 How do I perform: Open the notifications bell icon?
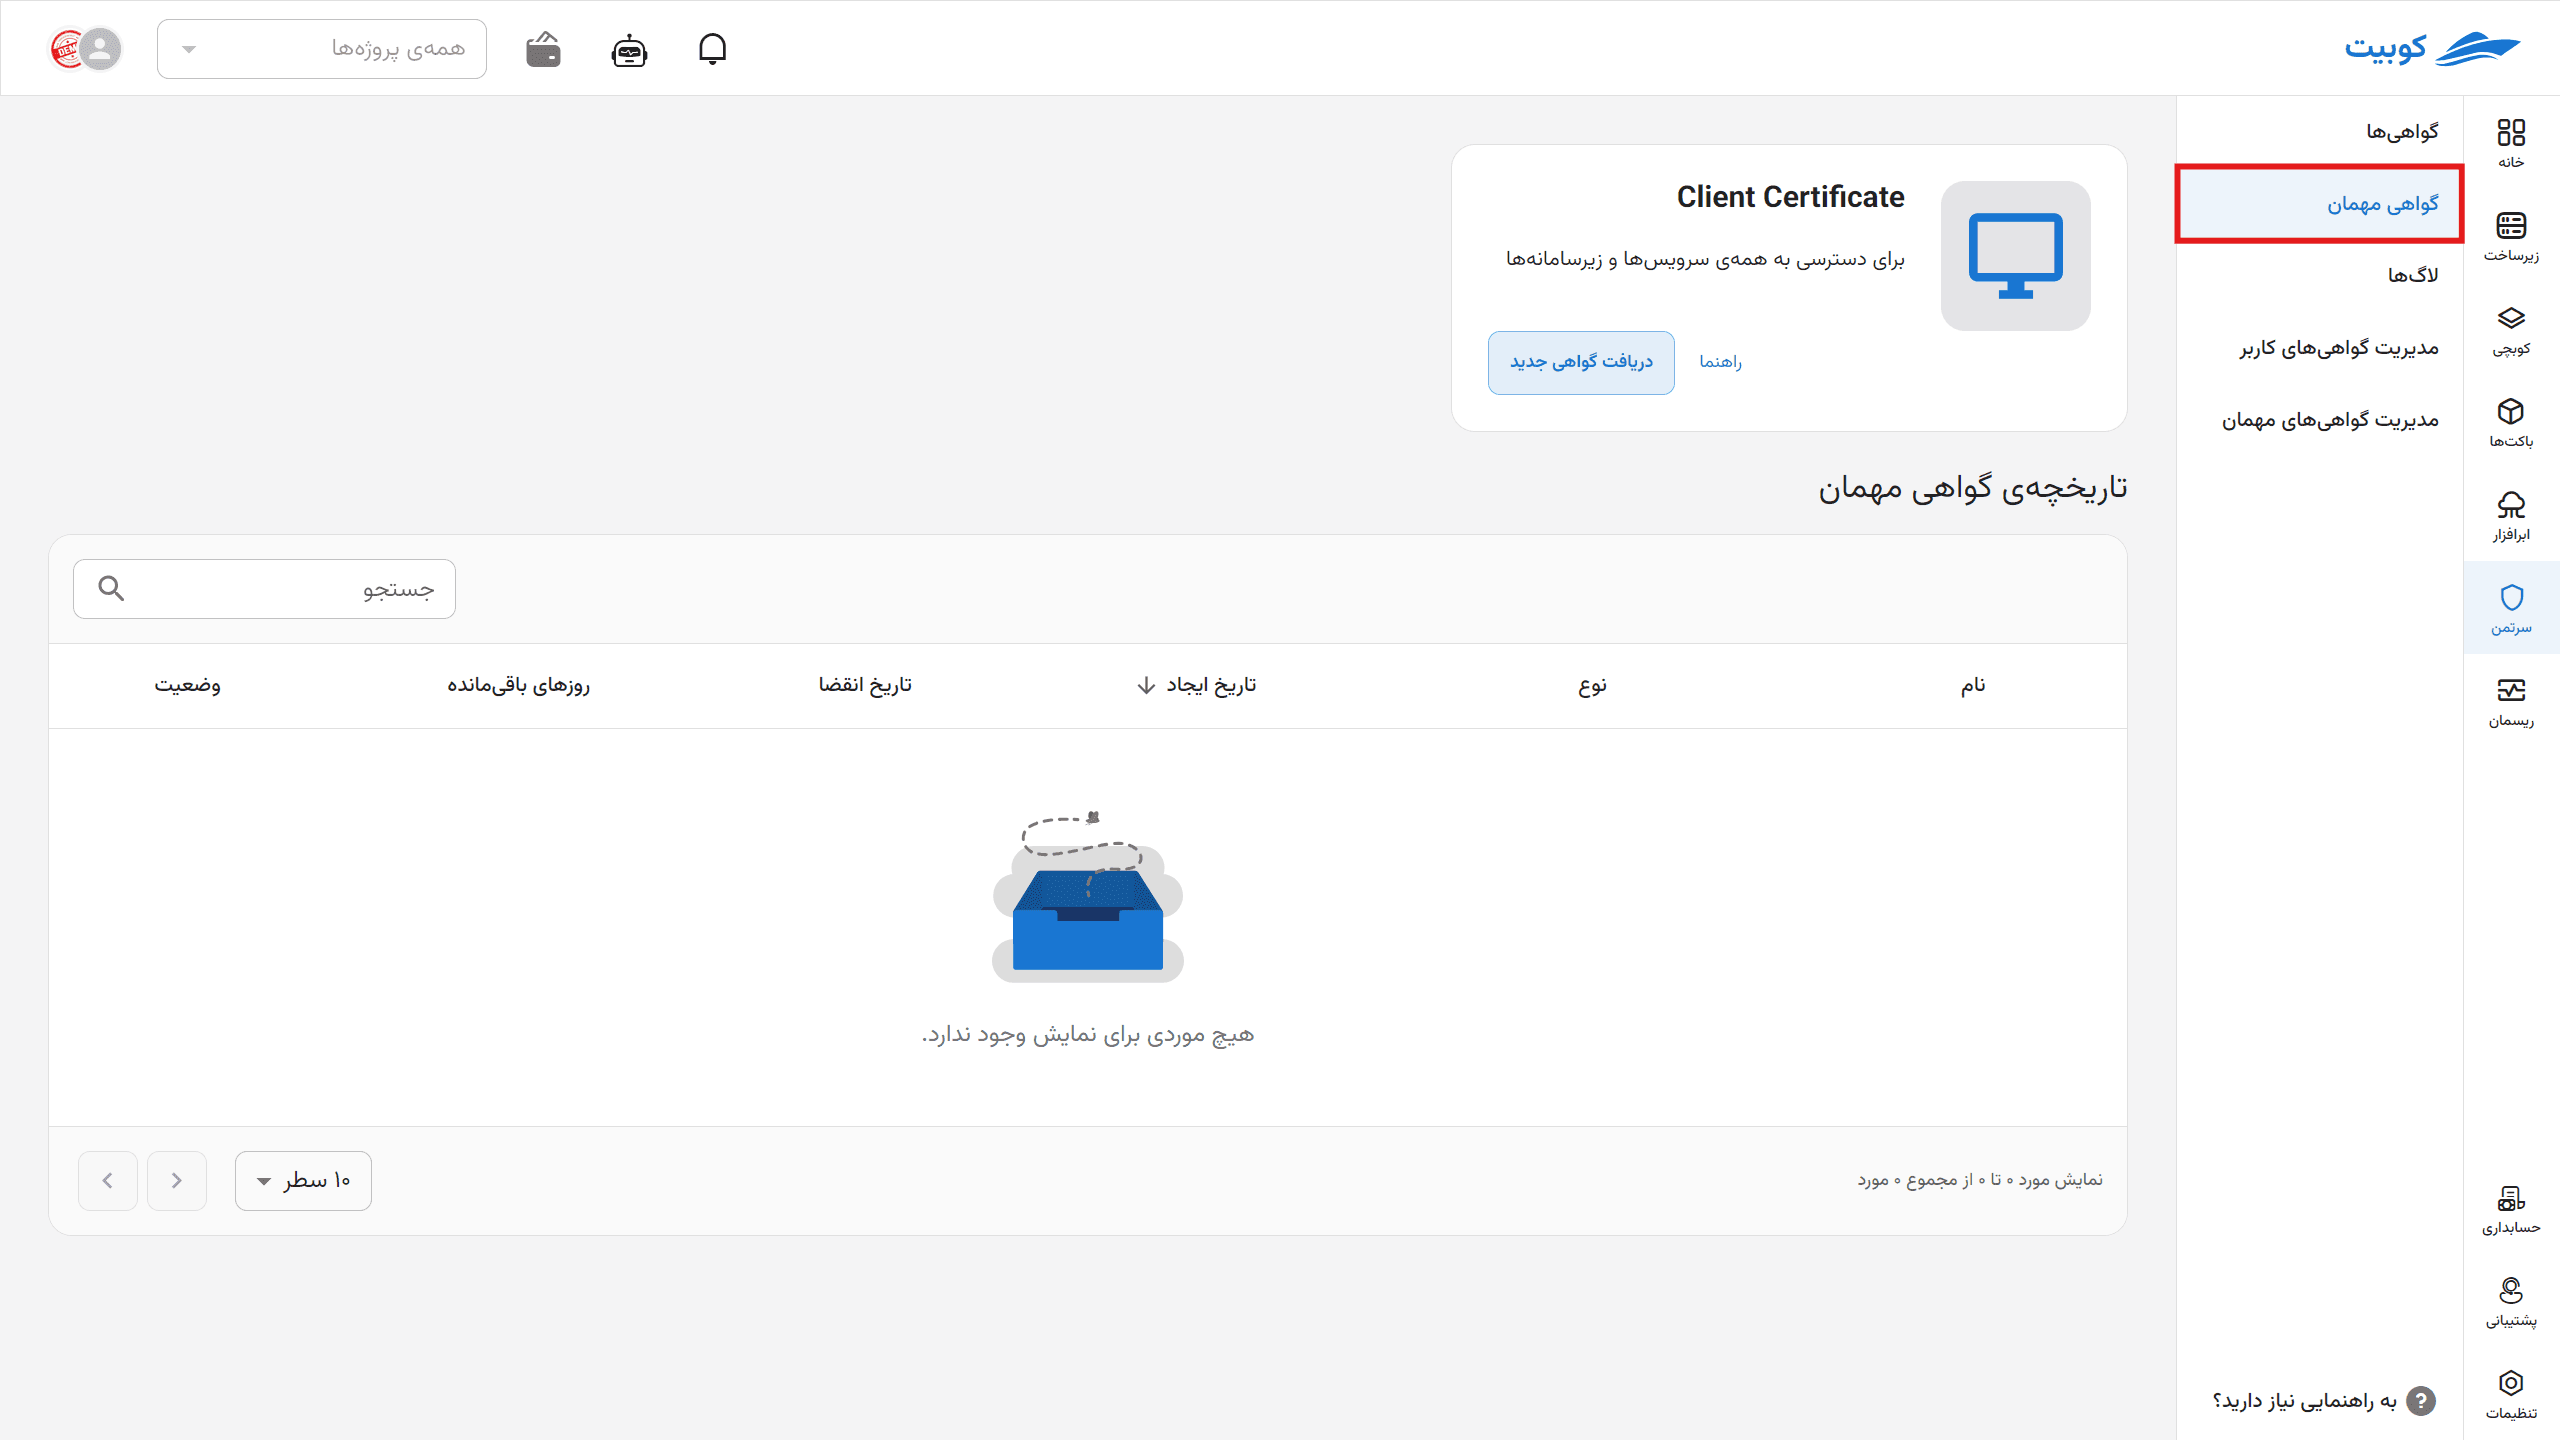point(712,49)
